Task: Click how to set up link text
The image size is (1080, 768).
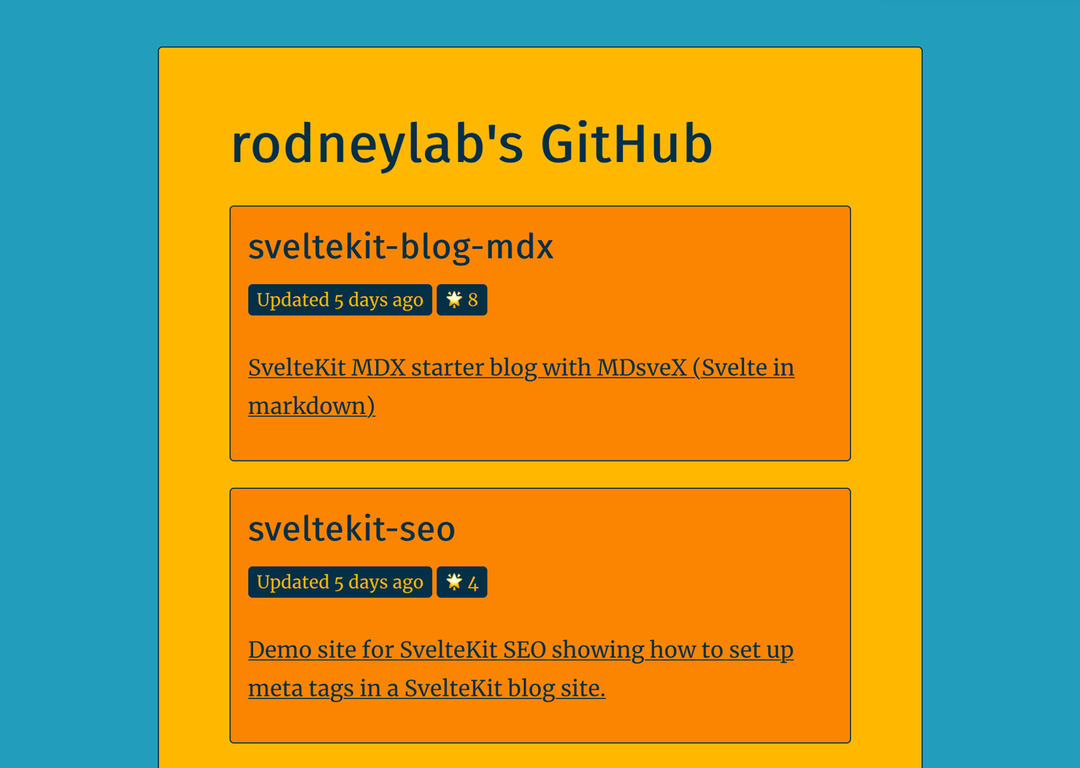Action: coord(721,650)
